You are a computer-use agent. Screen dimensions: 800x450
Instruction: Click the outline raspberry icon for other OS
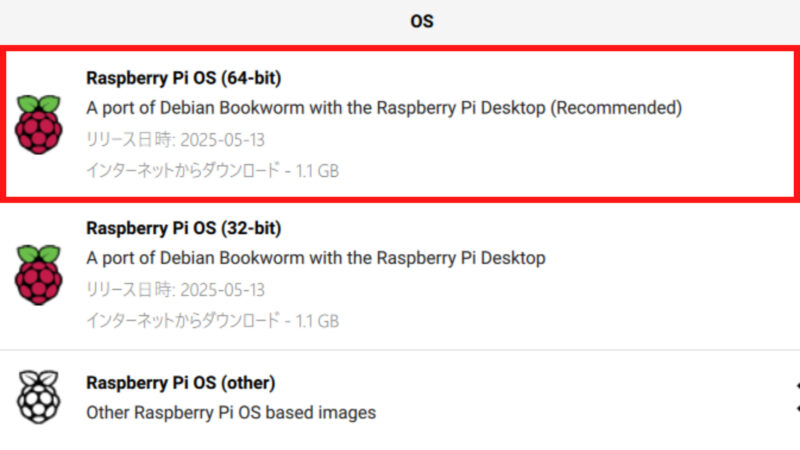pyautogui.click(x=39, y=397)
